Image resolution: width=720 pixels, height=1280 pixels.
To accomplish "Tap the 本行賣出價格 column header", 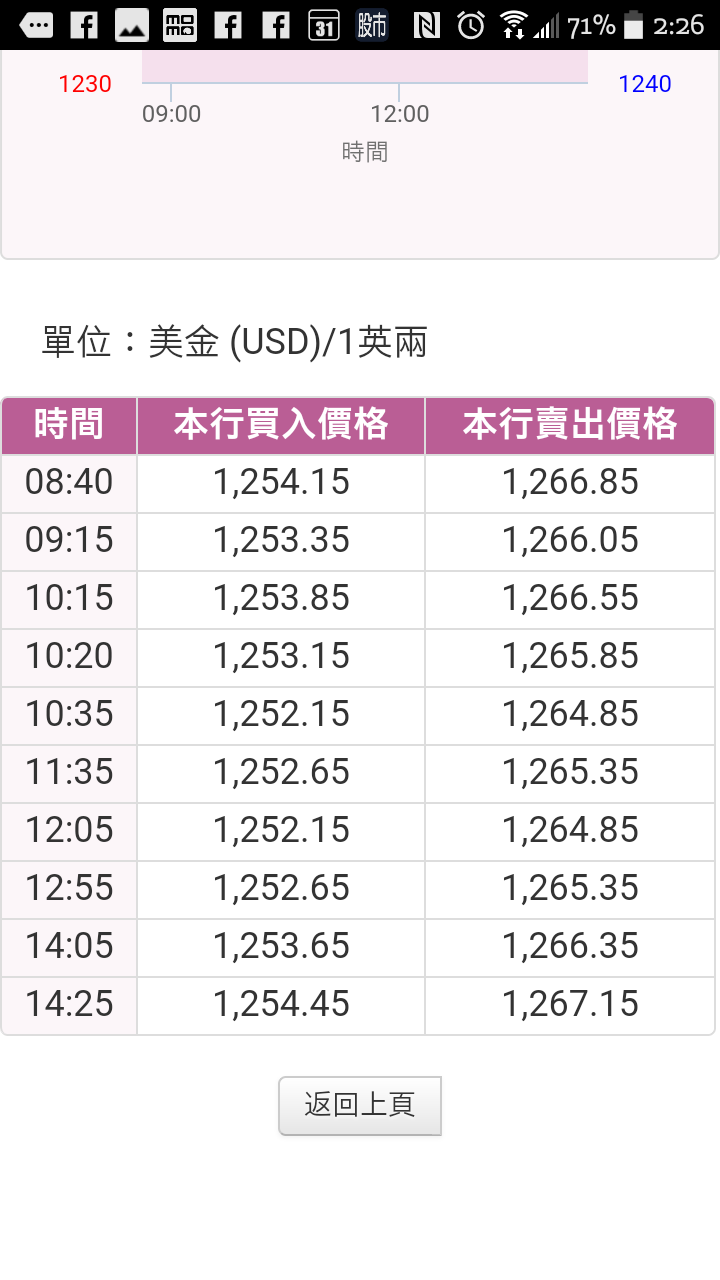I will [x=570, y=425].
